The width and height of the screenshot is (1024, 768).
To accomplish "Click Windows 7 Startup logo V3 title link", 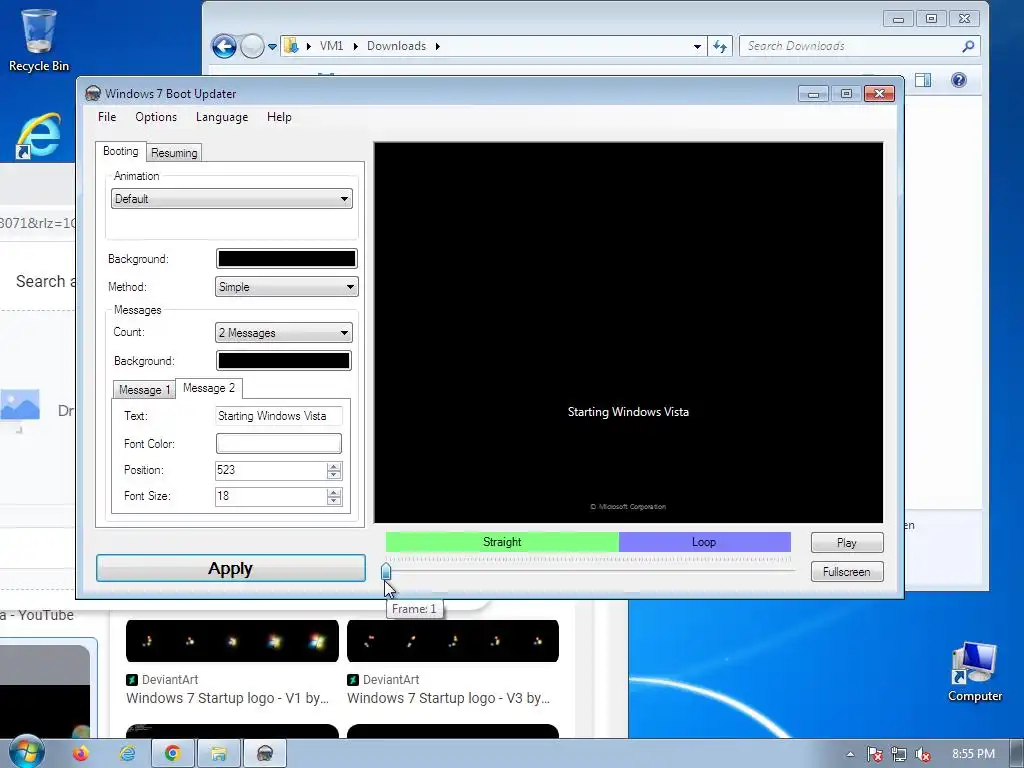I will [x=449, y=698].
